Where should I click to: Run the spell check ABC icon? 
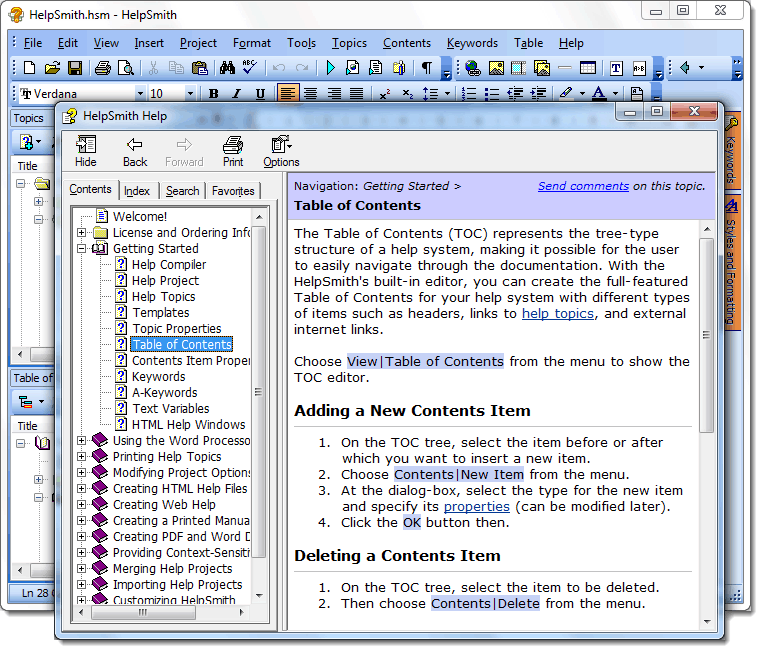(x=250, y=67)
